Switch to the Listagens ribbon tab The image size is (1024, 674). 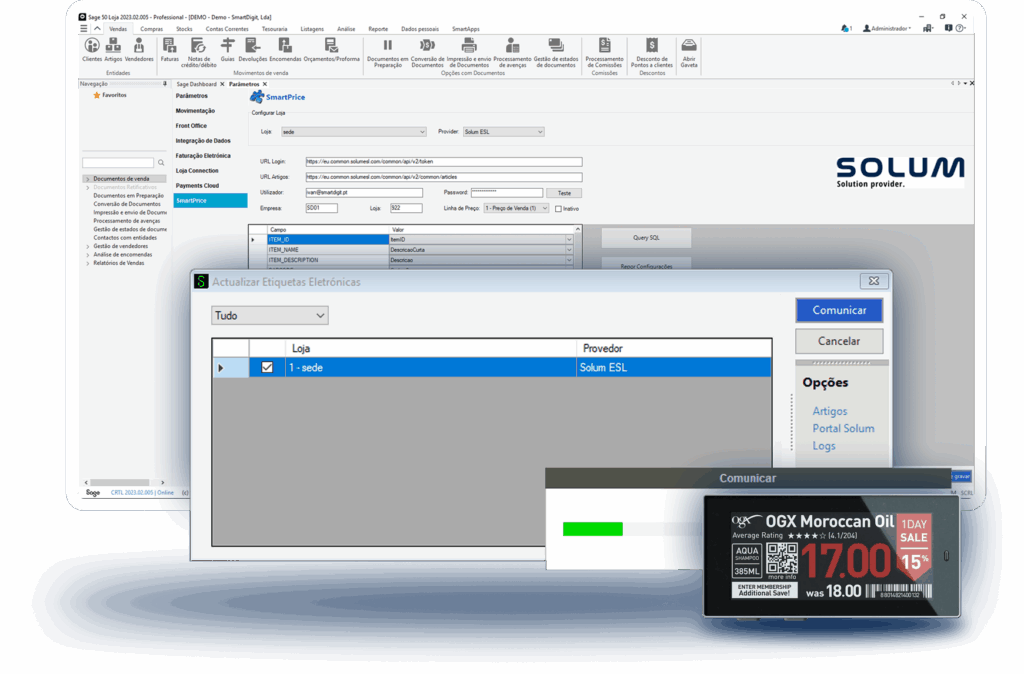click(x=312, y=29)
